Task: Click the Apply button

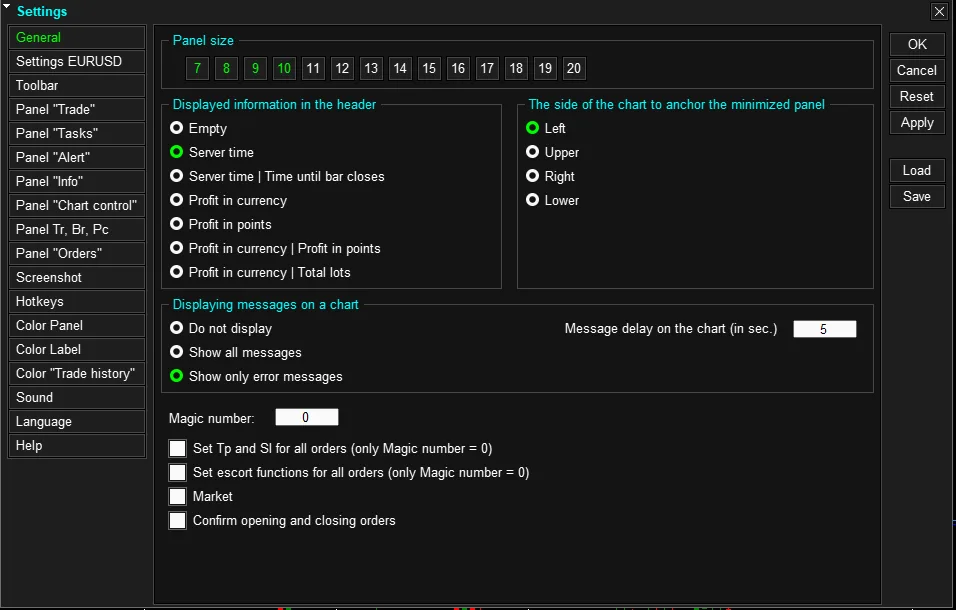Action: (x=916, y=123)
